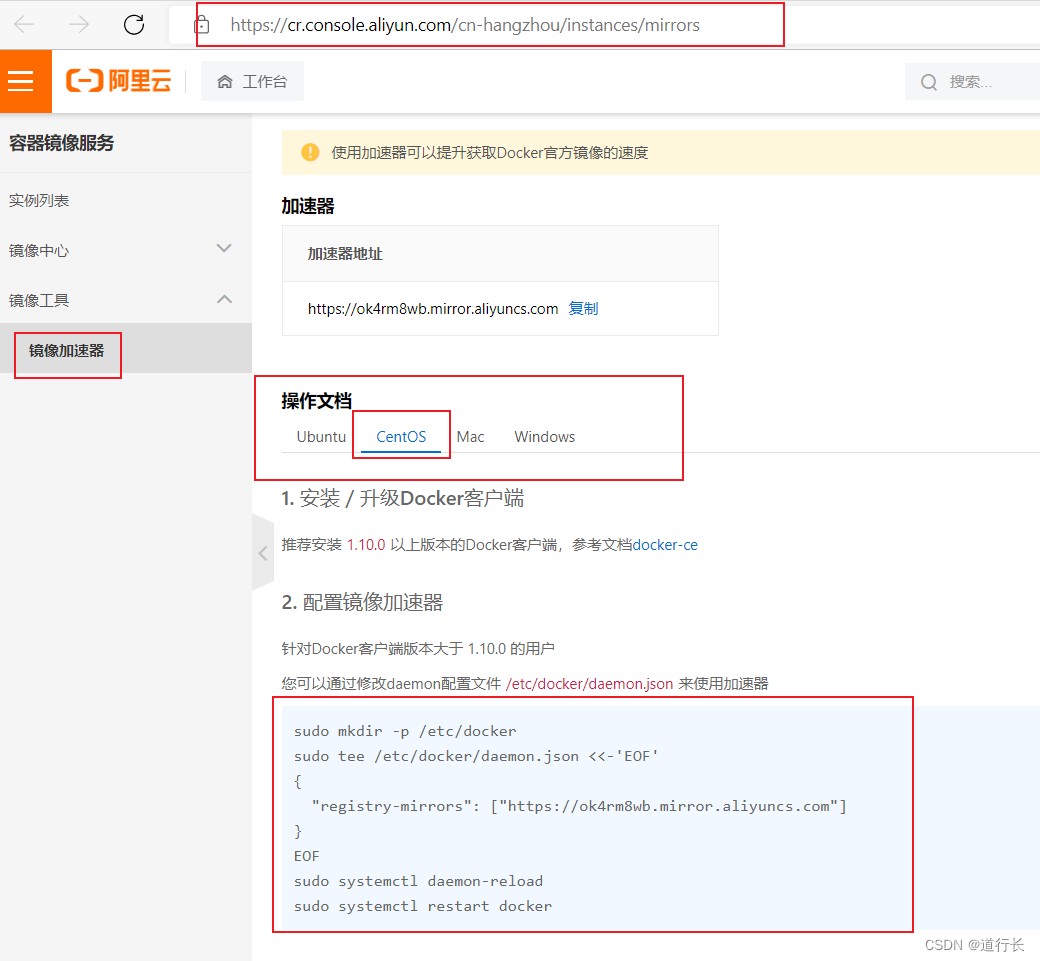Switch to the Ubuntu tab
This screenshot has height=961, width=1040.
point(321,436)
